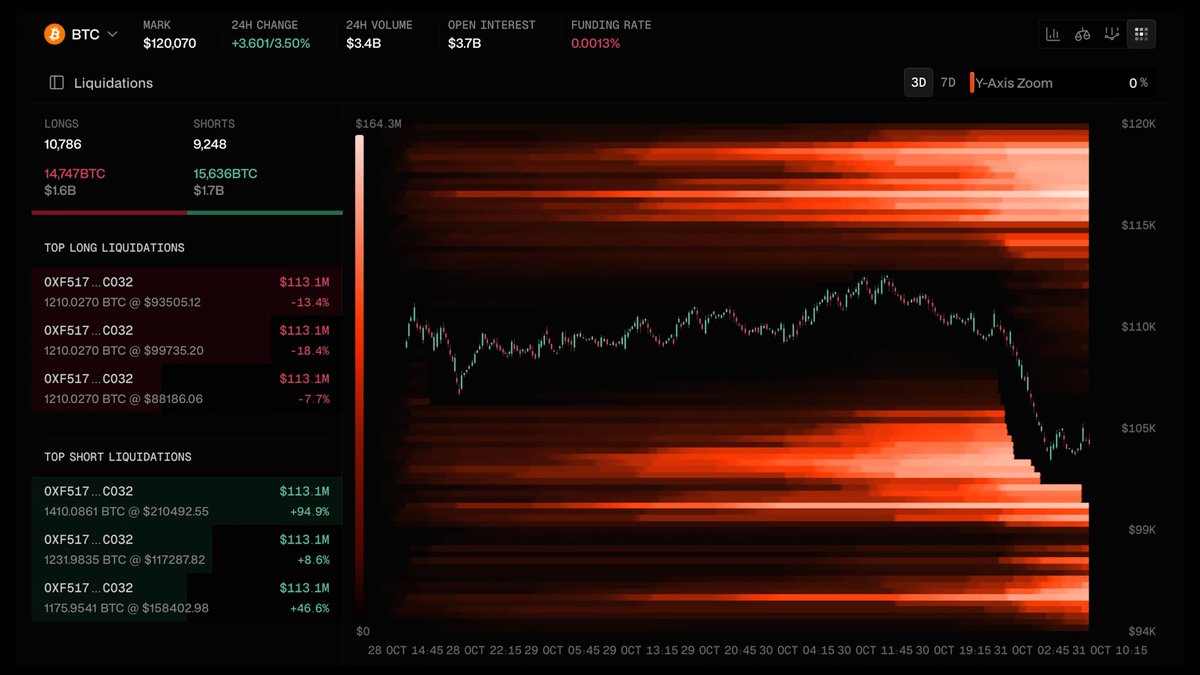Click the Top Long Liquidations heading

pyautogui.click(x=114, y=247)
